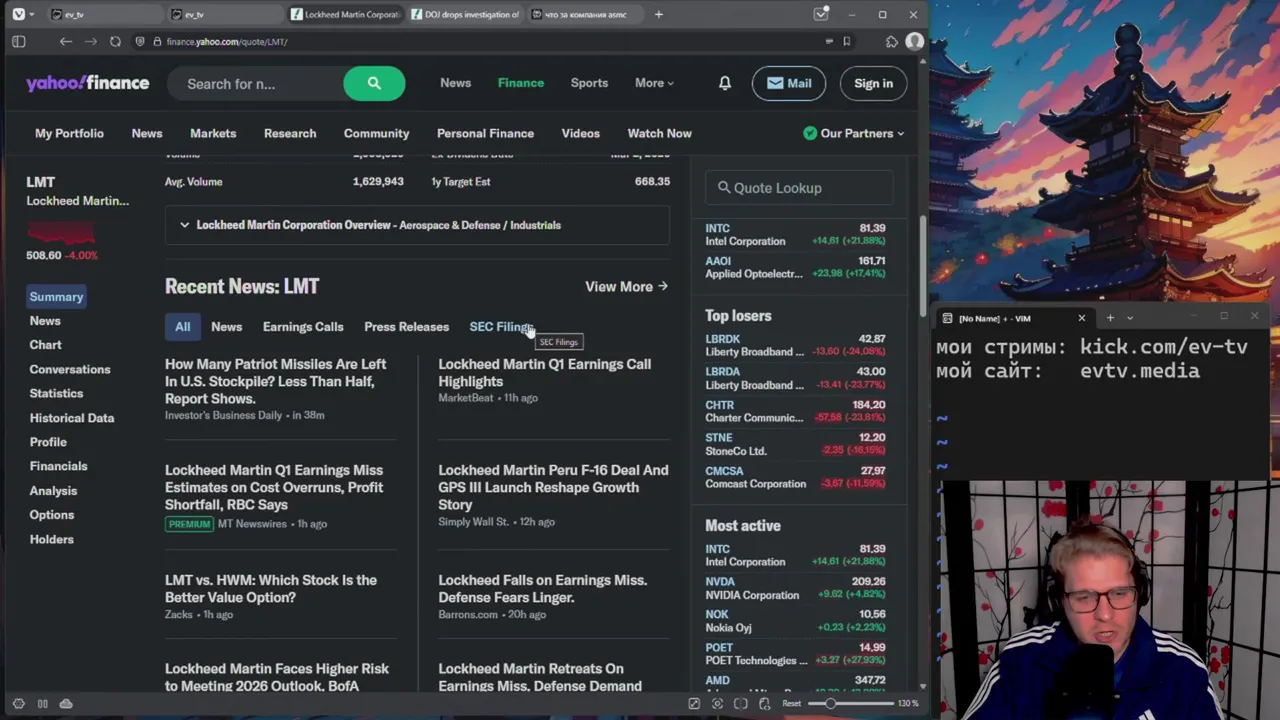Image resolution: width=1280 pixels, height=720 pixels.
Task: Open browser settings gear in status bar
Action: [x=18, y=703]
